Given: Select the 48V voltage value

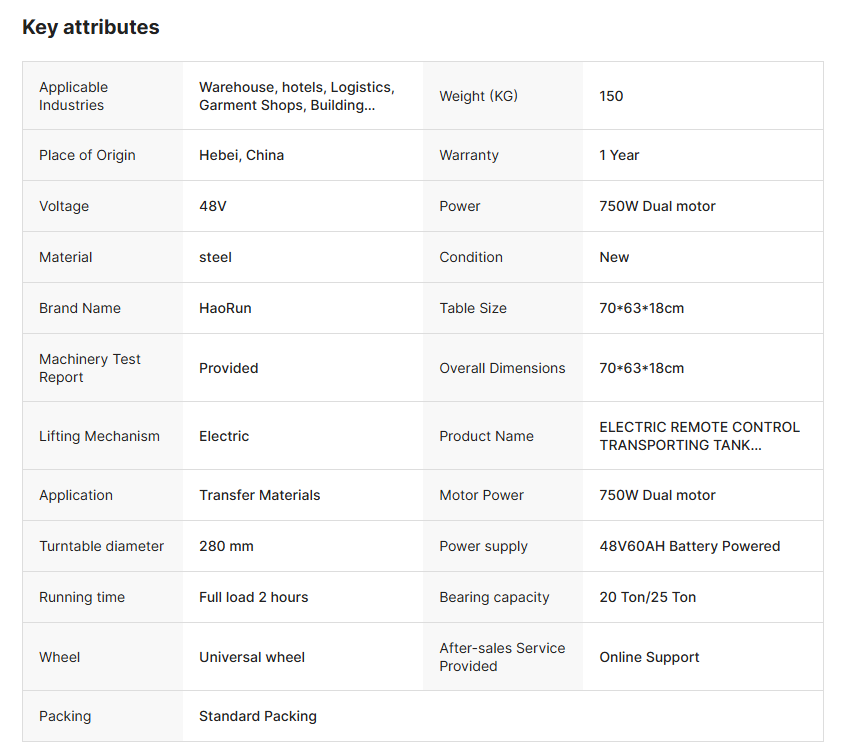Looking at the screenshot, I should (213, 206).
